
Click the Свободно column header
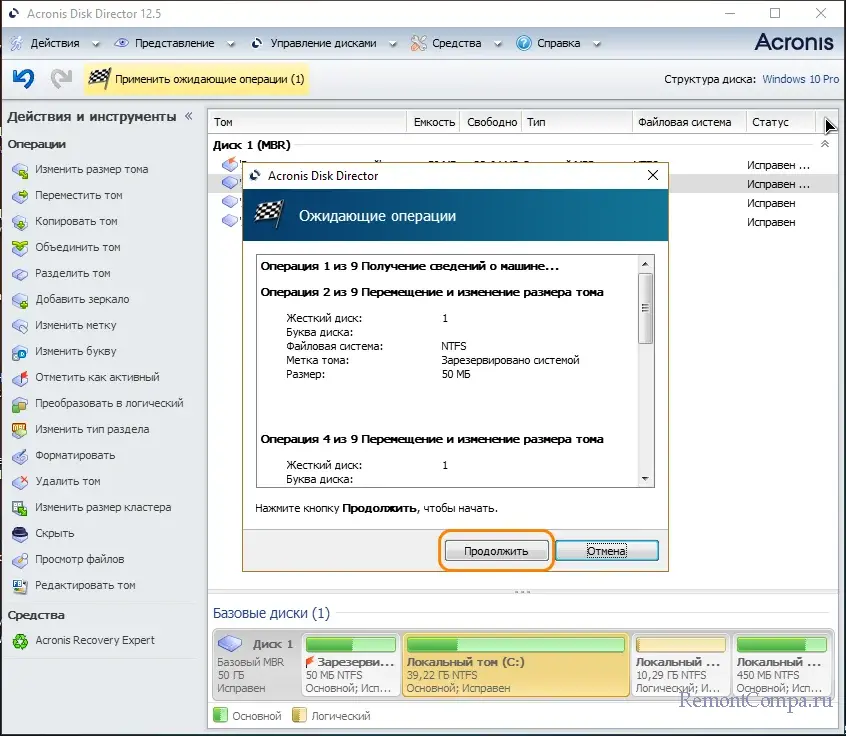(x=491, y=122)
